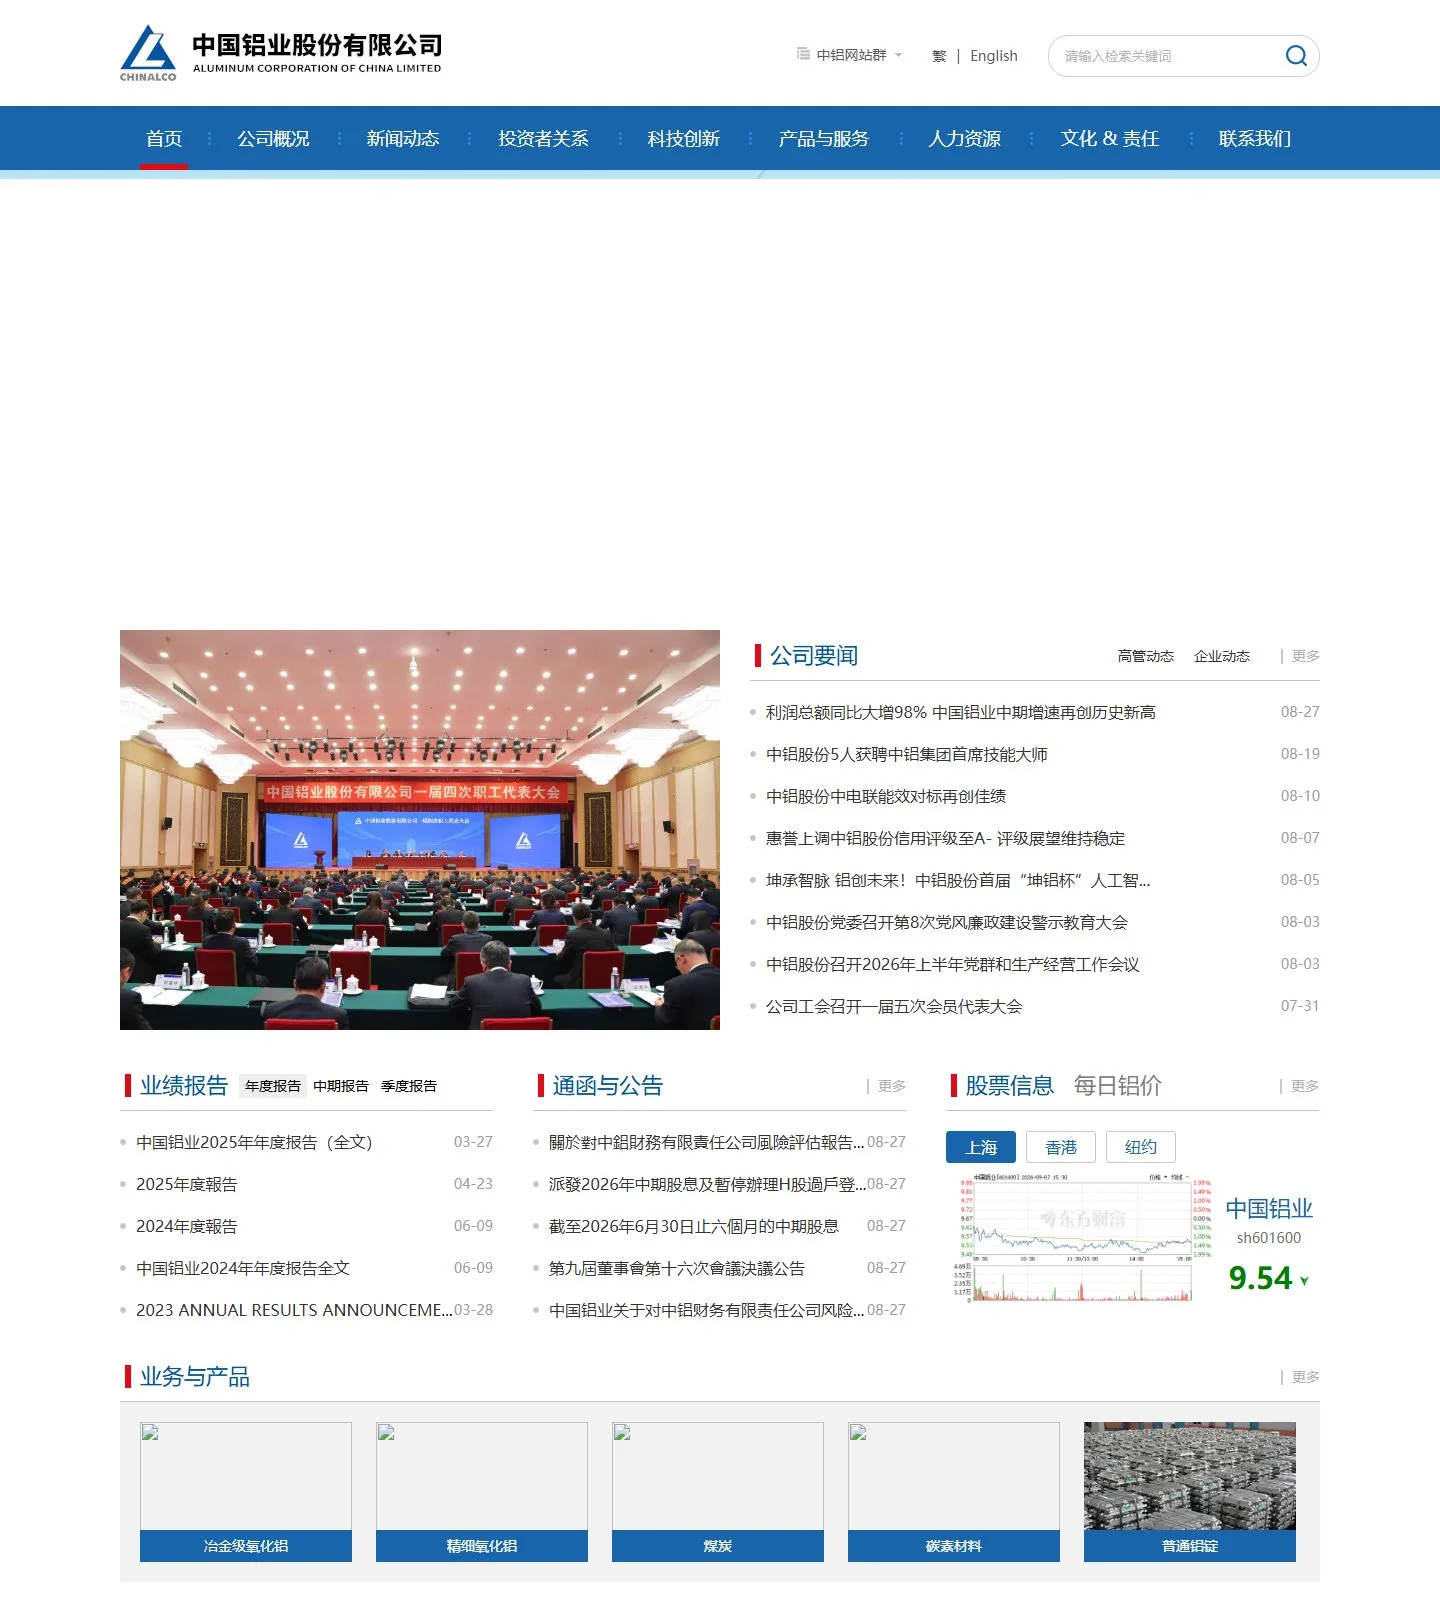Open news 坤承智脉 铝创未来 article

tap(958, 880)
